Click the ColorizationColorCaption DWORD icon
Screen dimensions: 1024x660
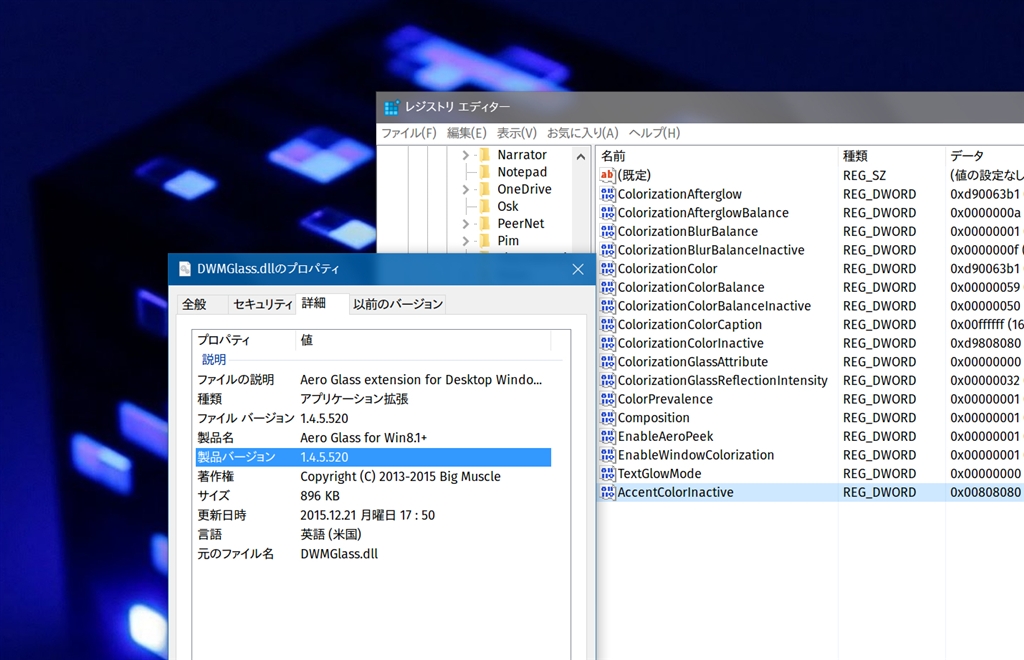pyautogui.click(x=607, y=324)
